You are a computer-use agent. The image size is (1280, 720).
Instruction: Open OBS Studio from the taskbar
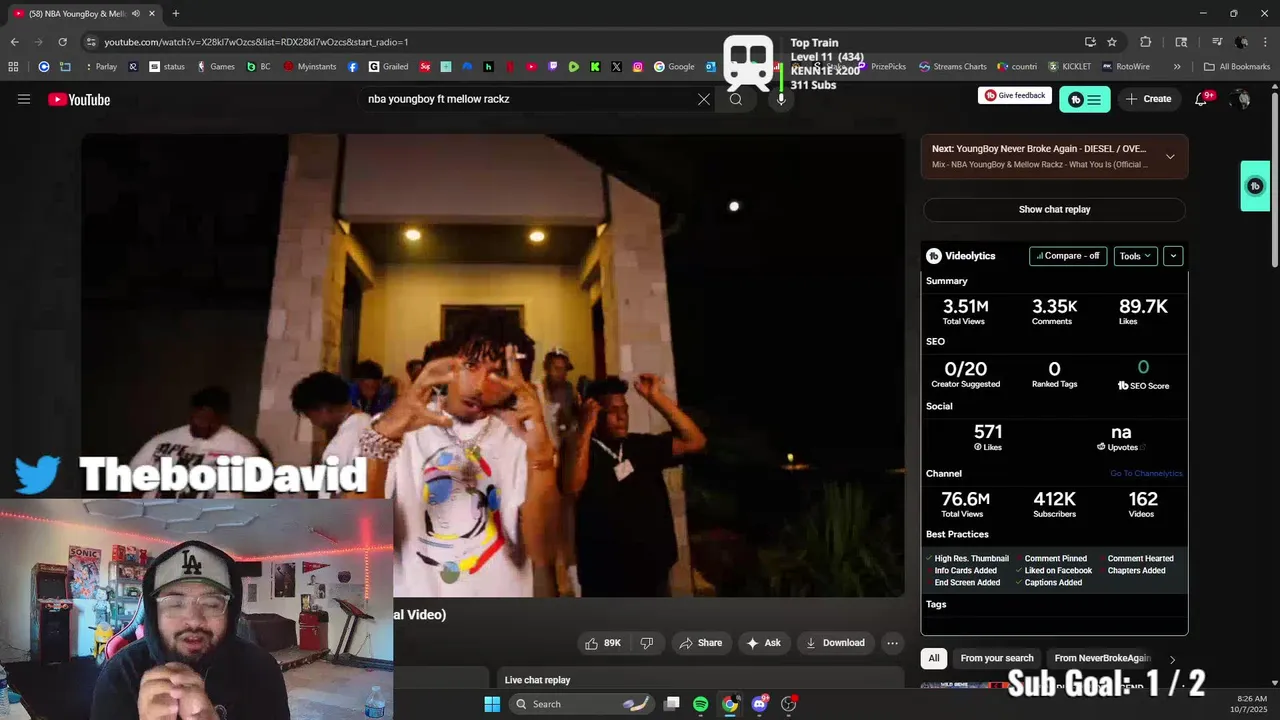pos(788,704)
